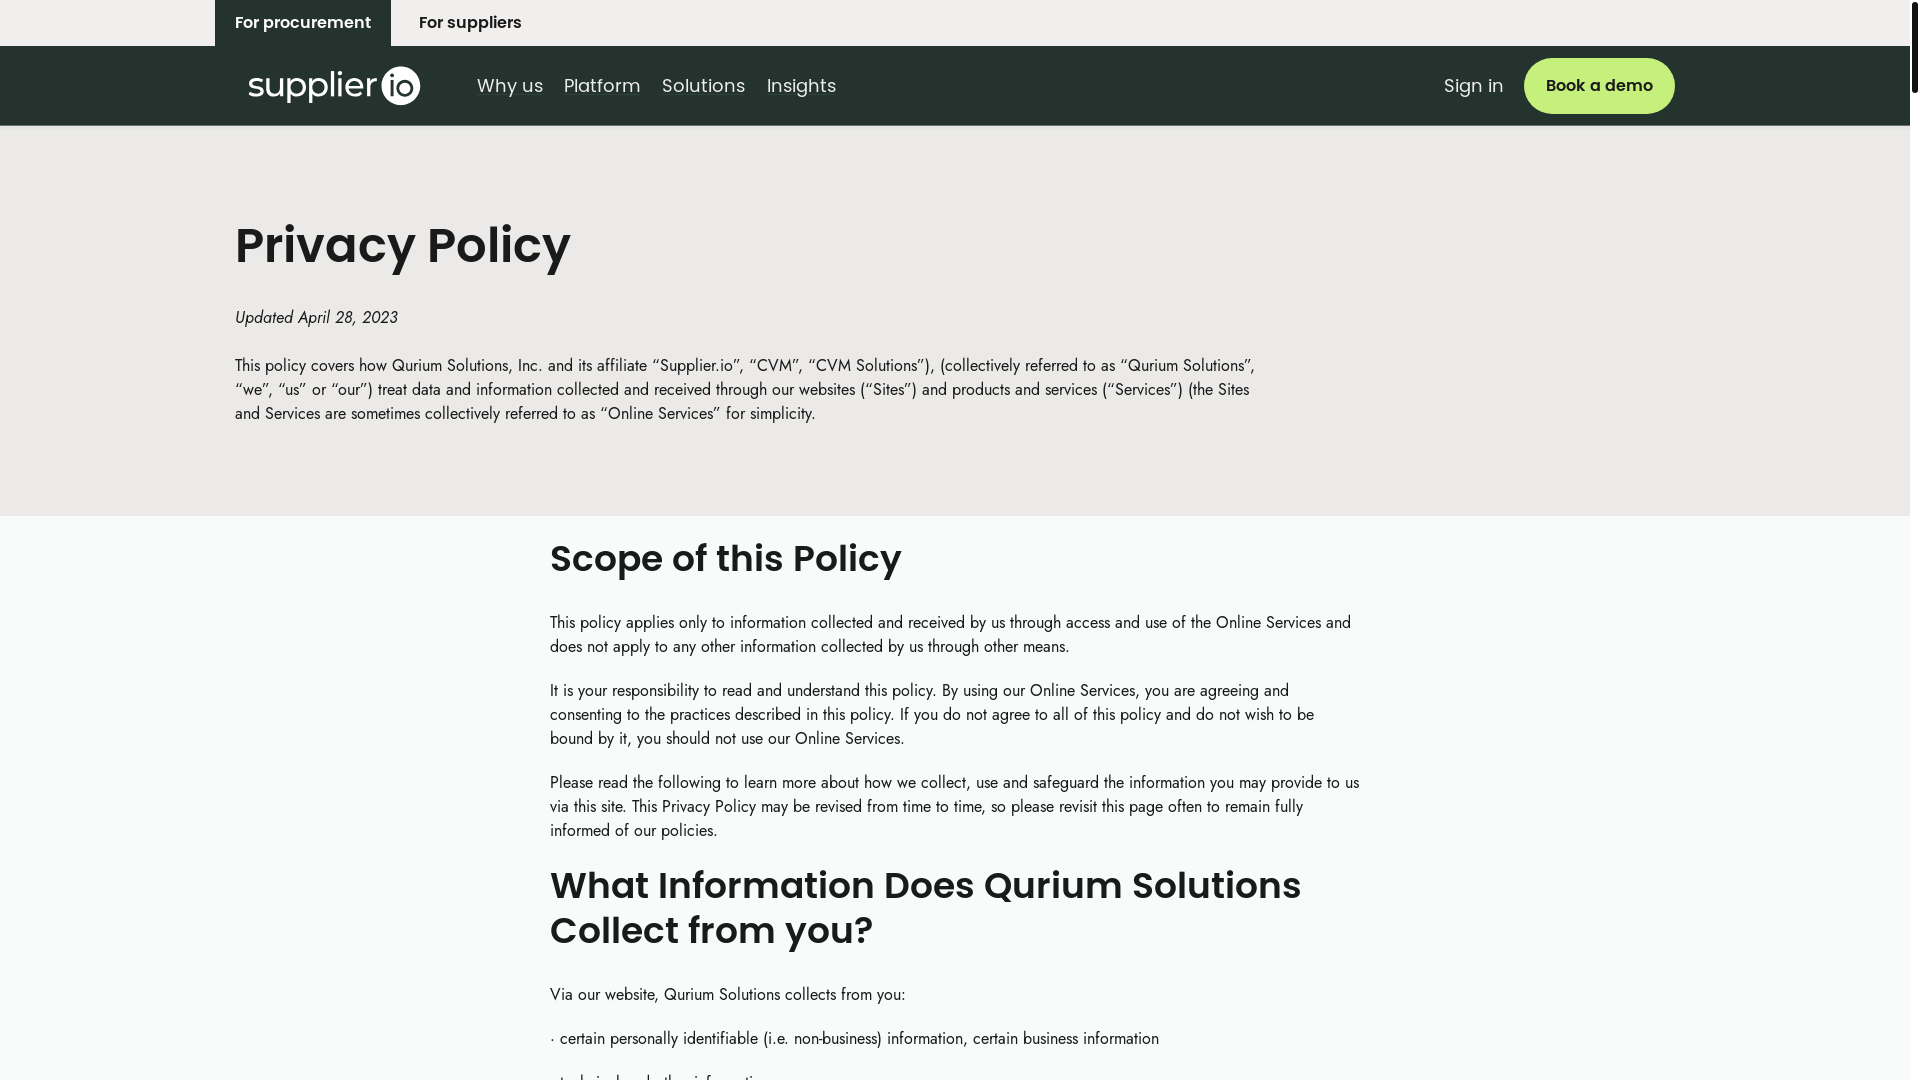The width and height of the screenshot is (1920, 1080).
Task: Click the Book a demo button
Action: tap(1599, 86)
